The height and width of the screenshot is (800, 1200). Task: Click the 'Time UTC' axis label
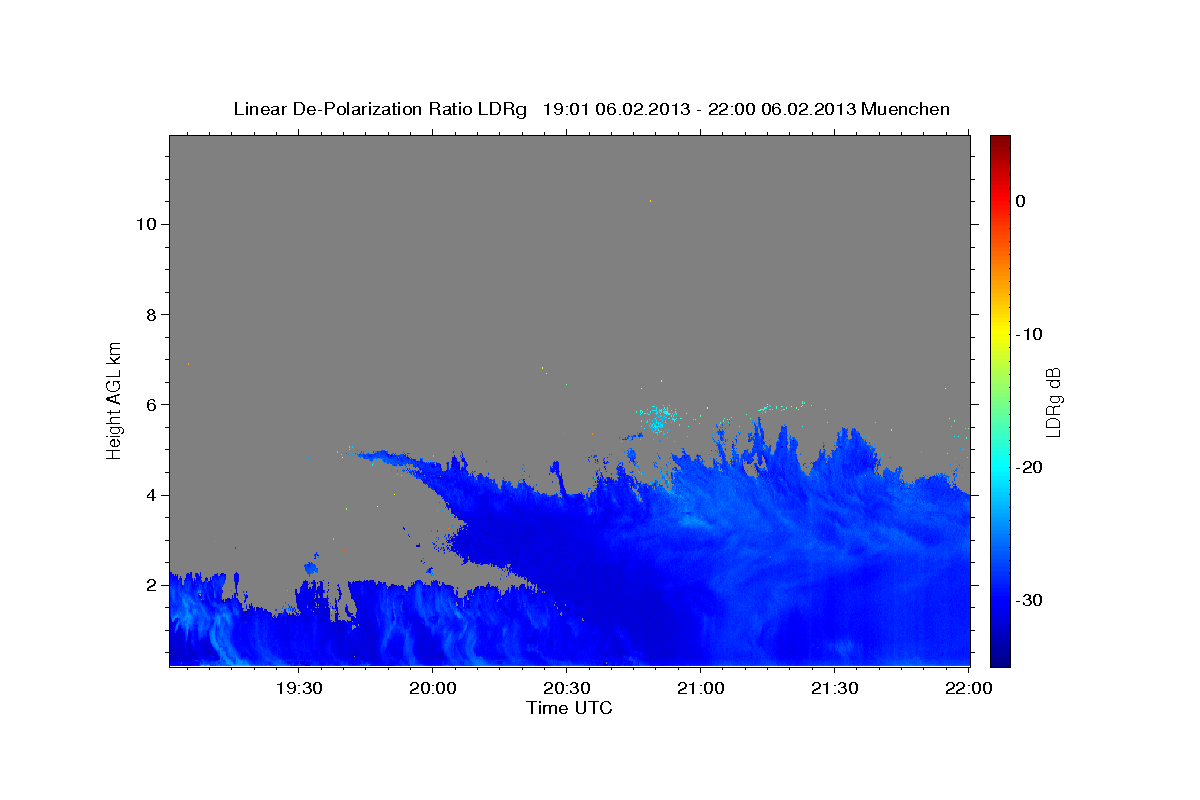tap(569, 708)
